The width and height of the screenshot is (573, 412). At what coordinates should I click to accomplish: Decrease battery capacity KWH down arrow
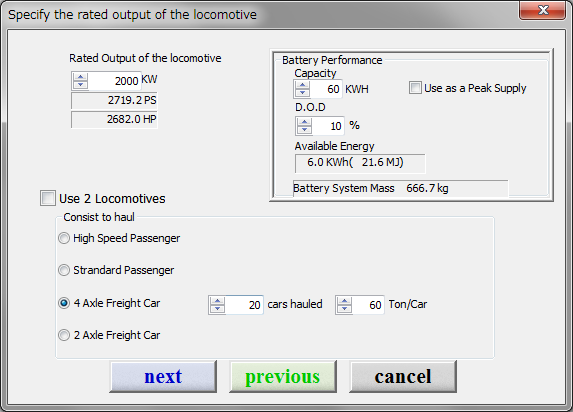pos(302,93)
